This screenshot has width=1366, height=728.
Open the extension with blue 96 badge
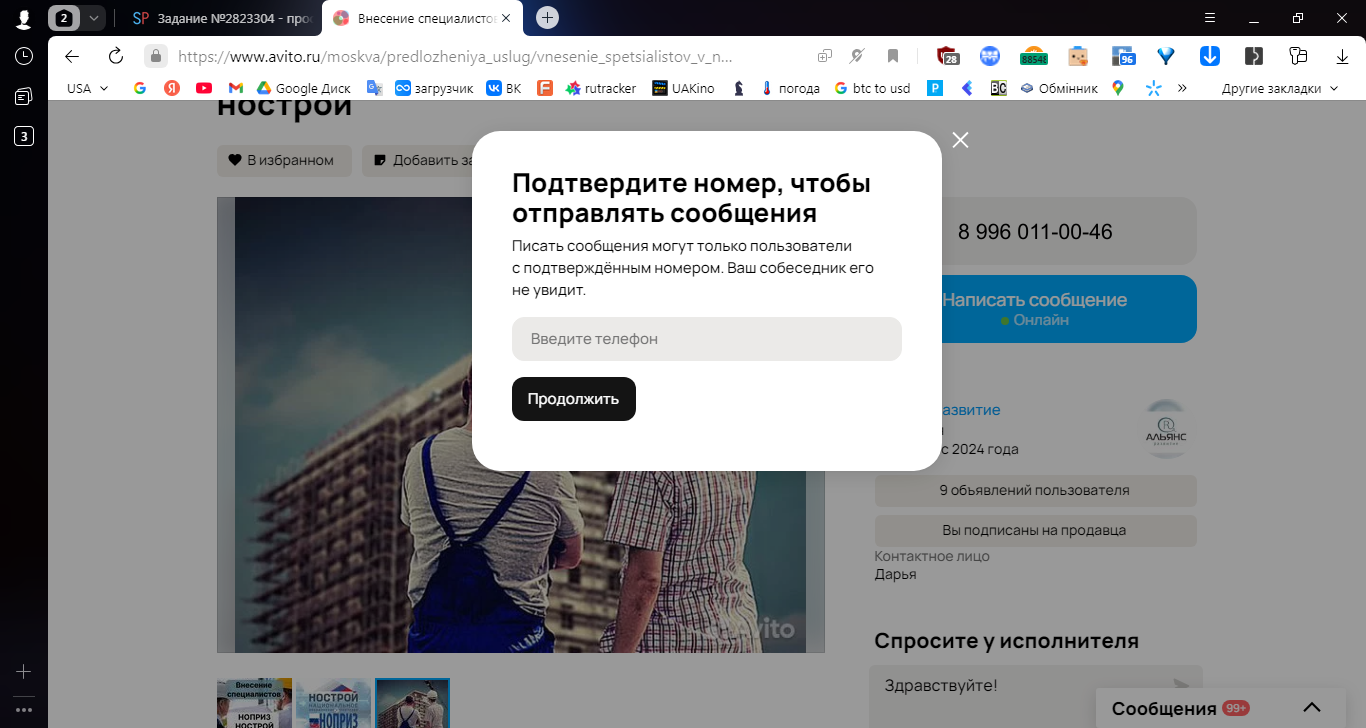click(x=1124, y=56)
